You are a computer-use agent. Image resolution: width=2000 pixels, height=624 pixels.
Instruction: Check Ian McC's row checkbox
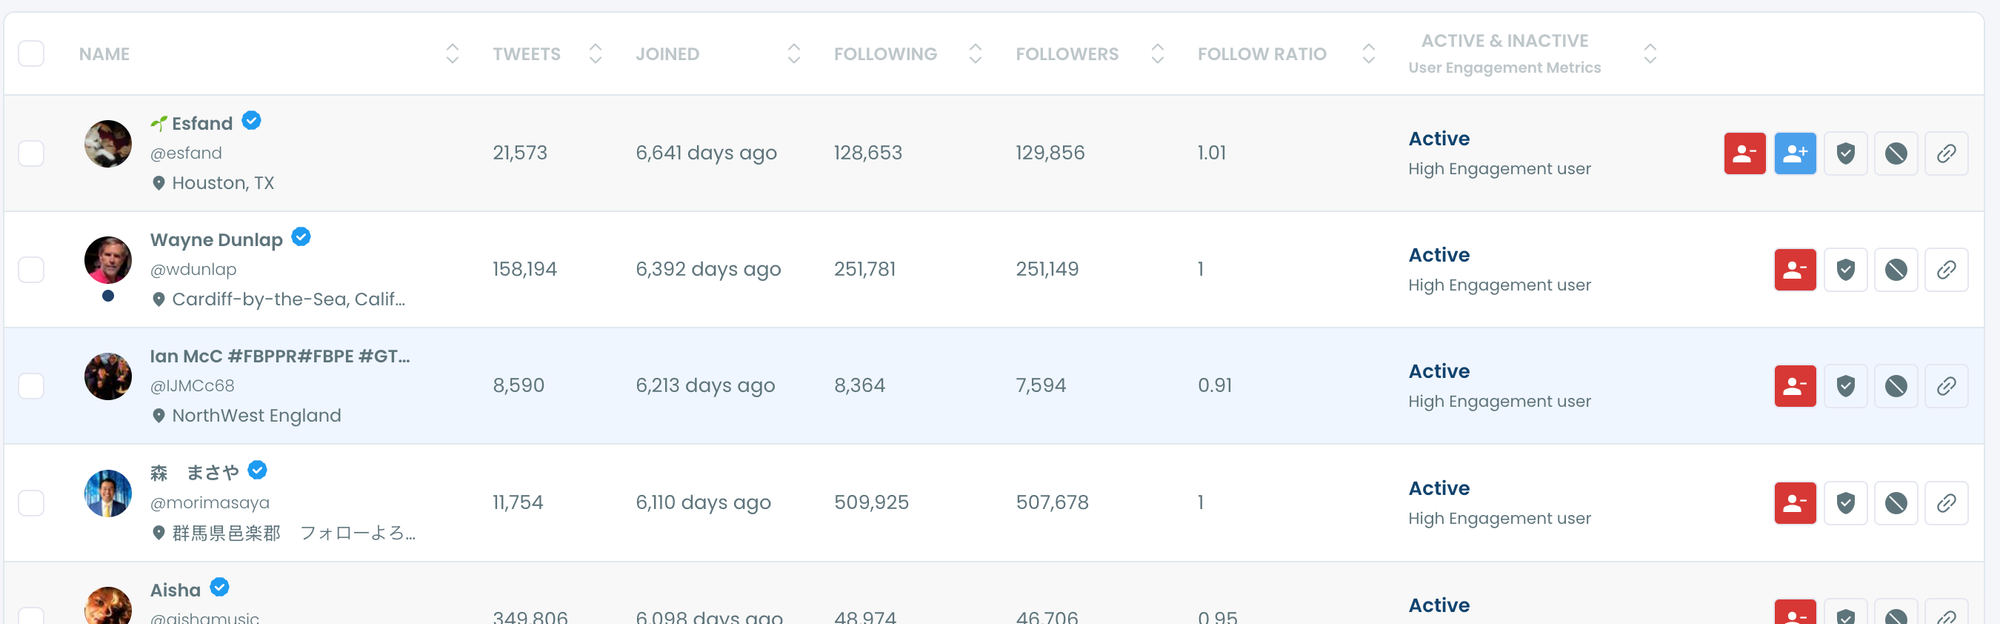tap(31, 385)
